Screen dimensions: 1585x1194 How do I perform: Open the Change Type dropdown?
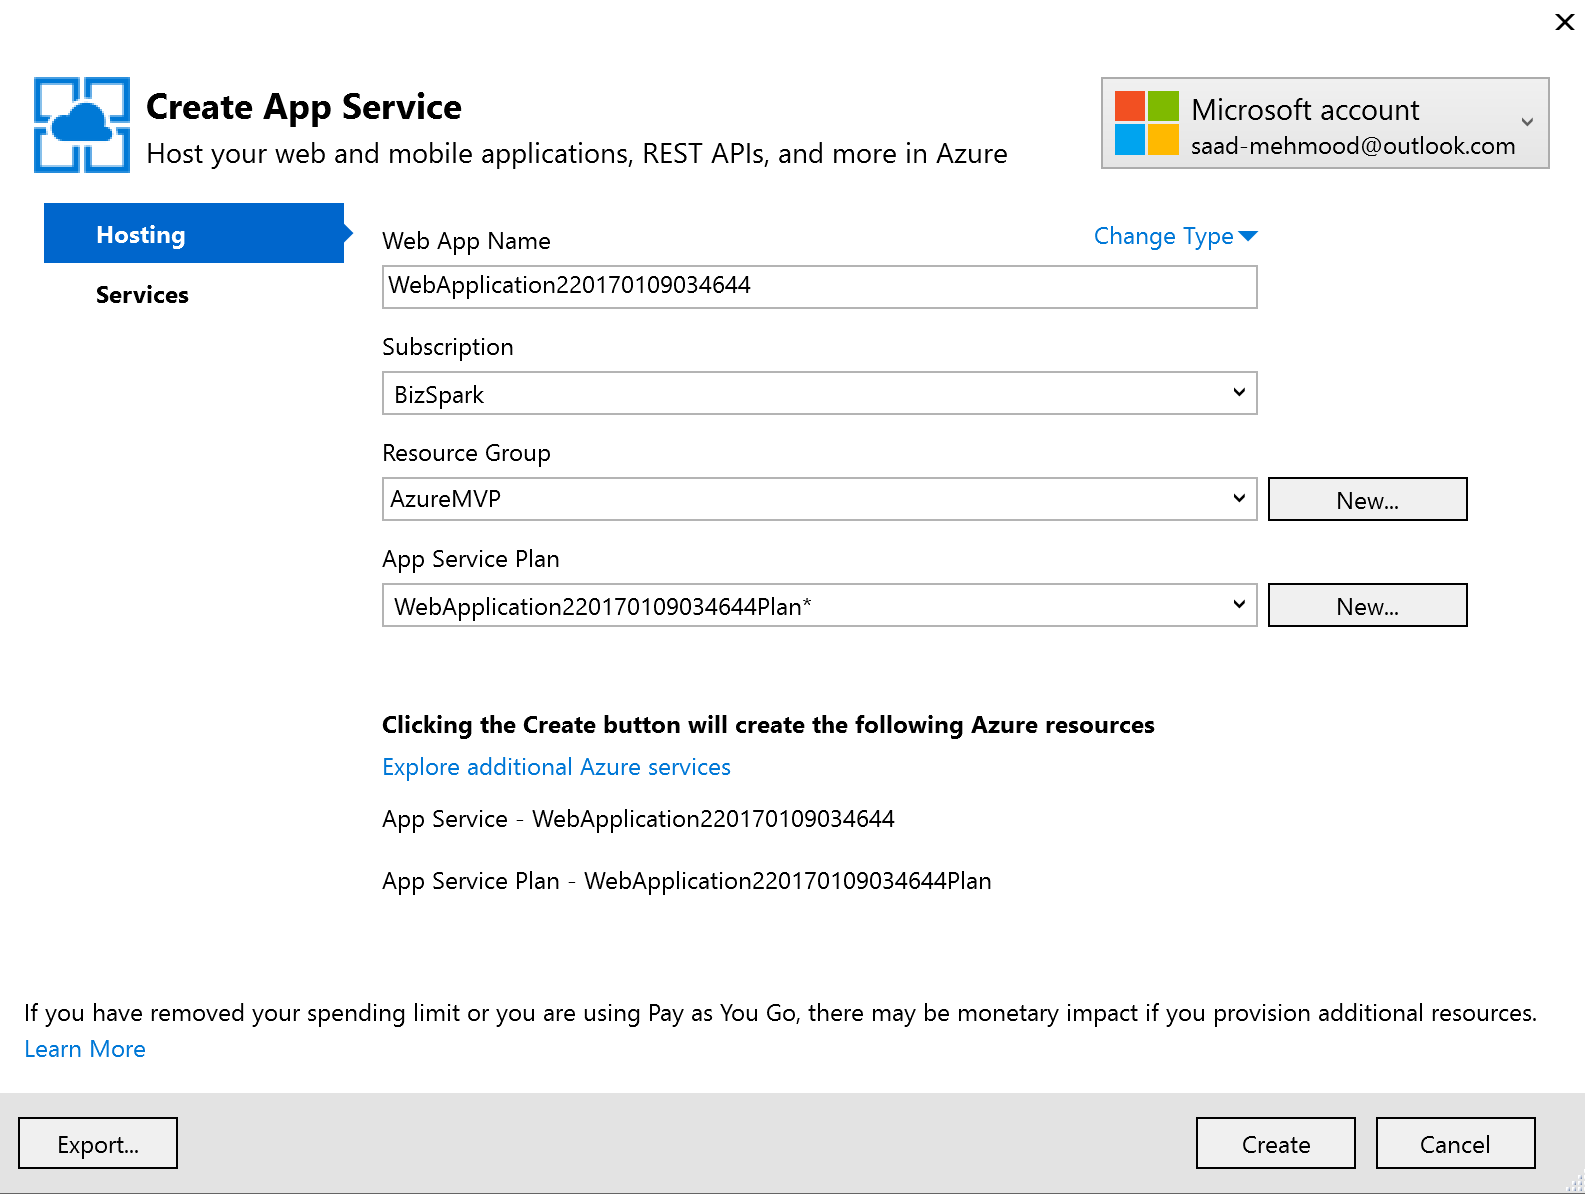pyautogui.click(x=1175, y=236)
